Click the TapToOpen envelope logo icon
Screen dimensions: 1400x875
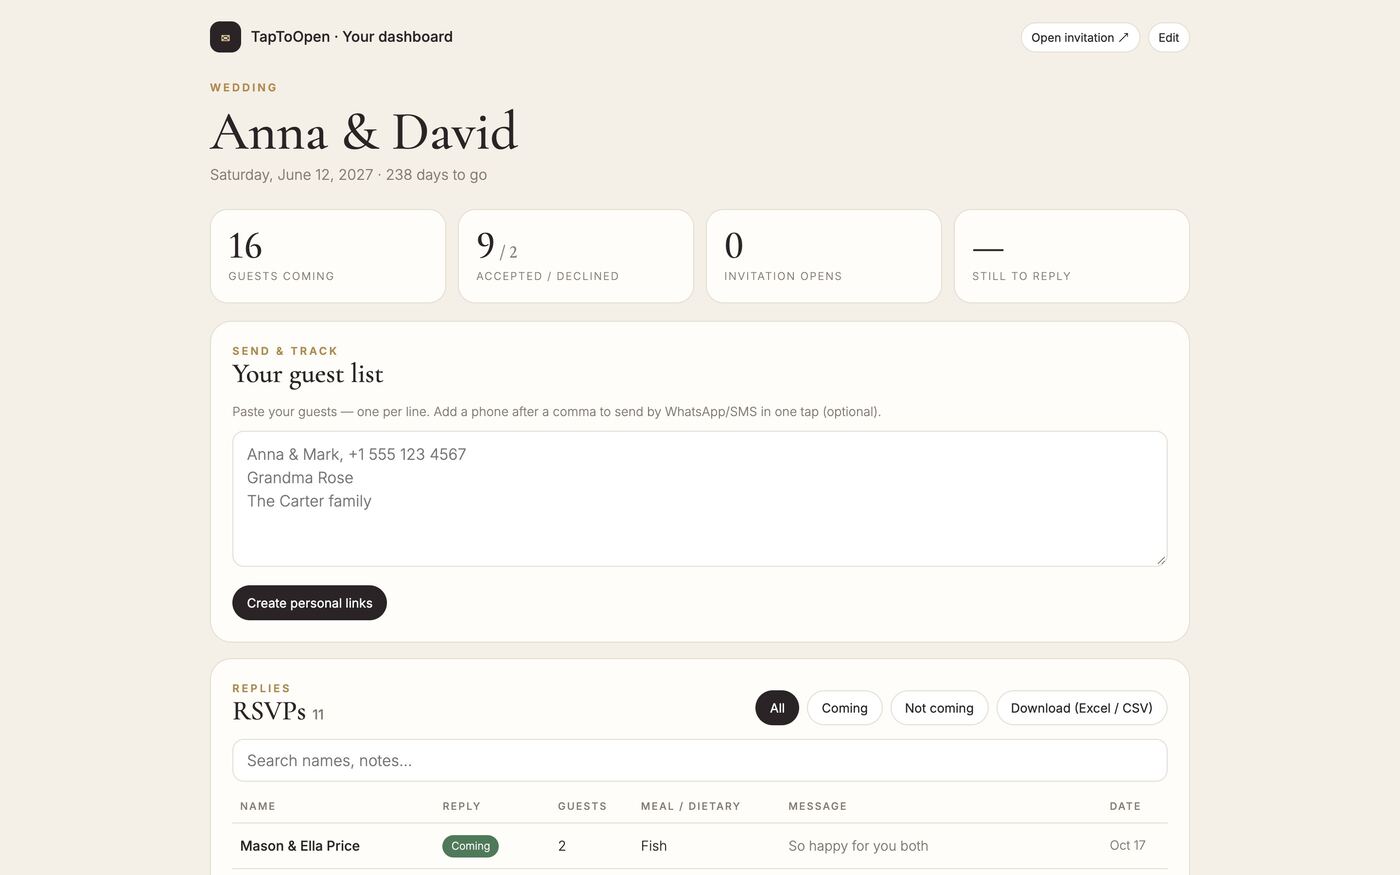225,37
